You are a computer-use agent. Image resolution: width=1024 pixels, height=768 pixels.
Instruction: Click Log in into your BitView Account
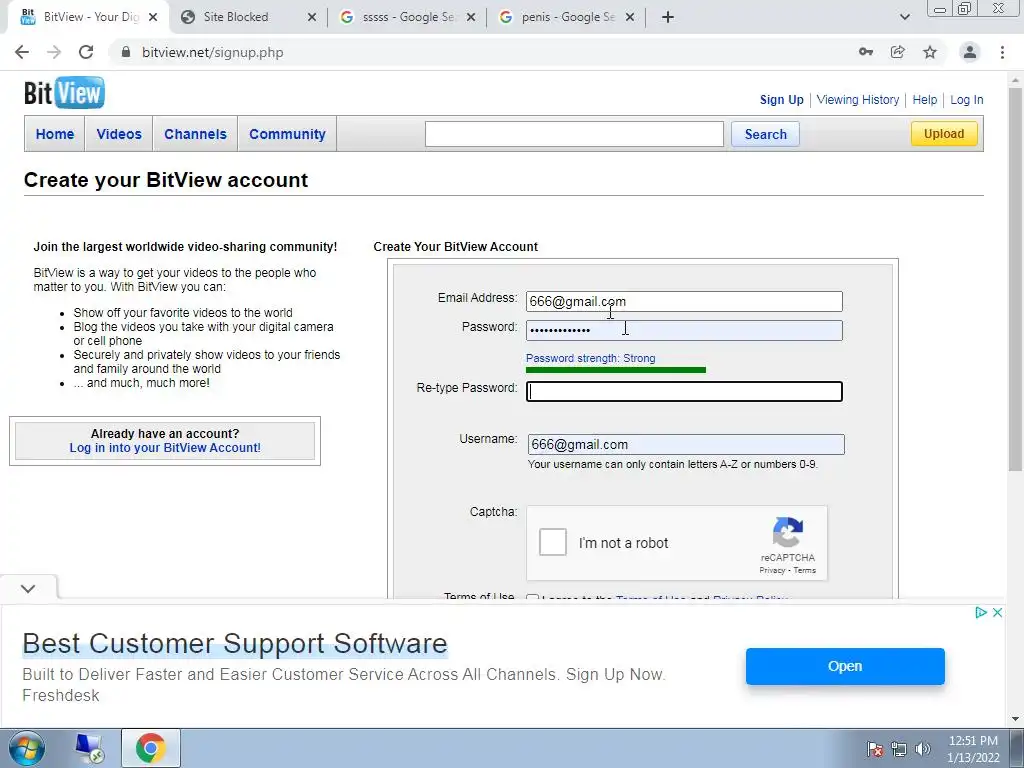(165, 448)
